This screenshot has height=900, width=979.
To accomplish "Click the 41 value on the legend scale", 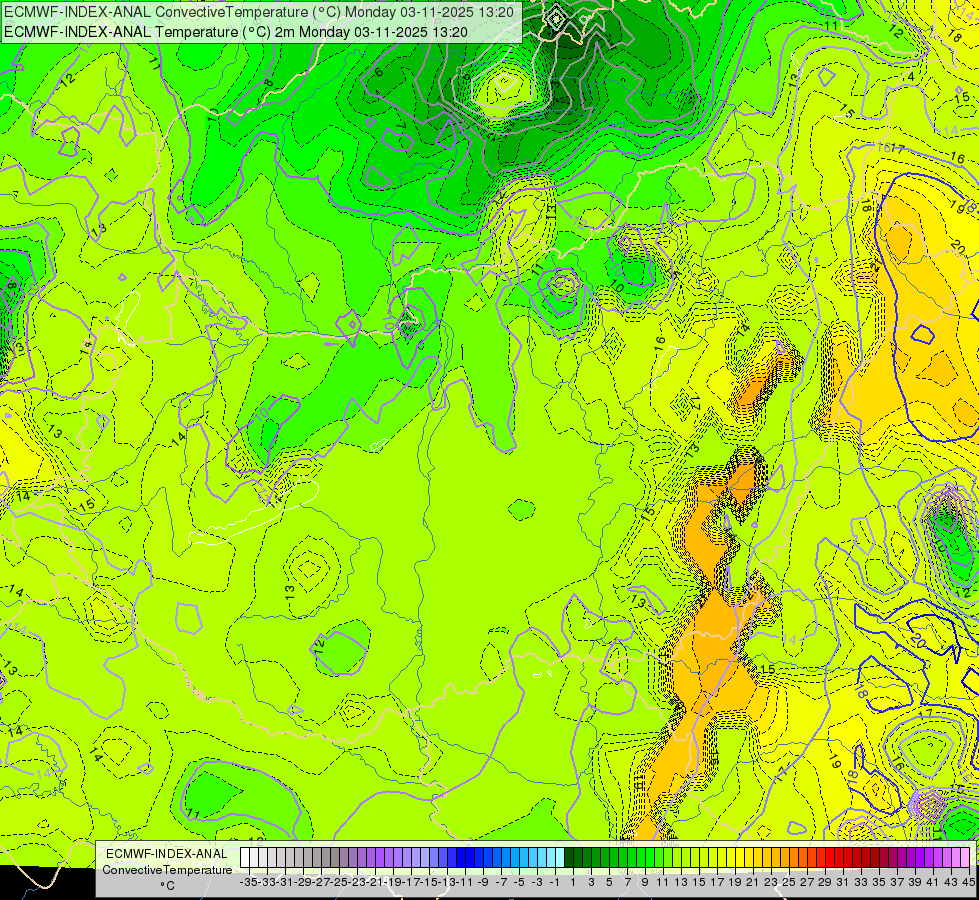I will [933, 883].
